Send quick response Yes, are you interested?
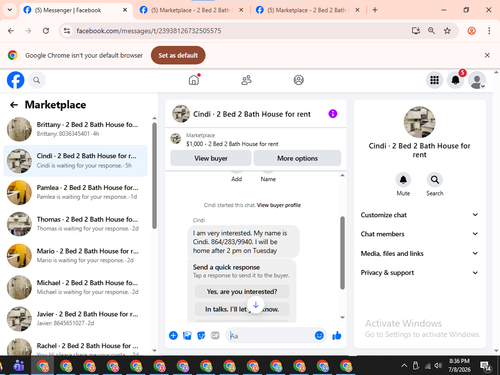500x375 pixels. [242, 292]
